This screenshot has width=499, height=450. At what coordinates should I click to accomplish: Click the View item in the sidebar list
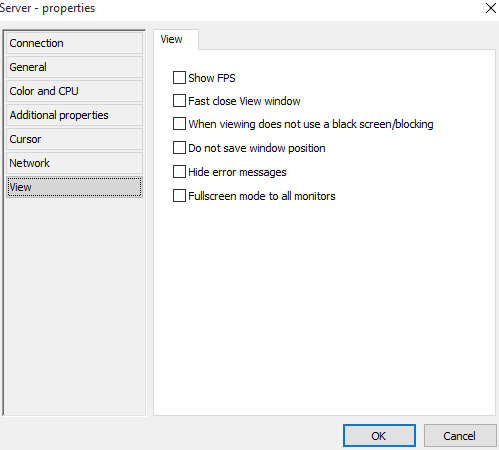[74, 187]
